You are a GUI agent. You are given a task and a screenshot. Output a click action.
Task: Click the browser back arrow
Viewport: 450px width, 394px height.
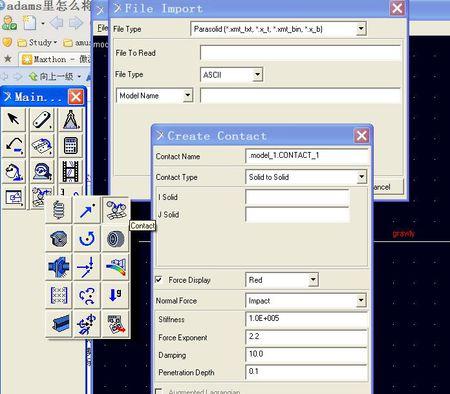click(x=56, y=23)
